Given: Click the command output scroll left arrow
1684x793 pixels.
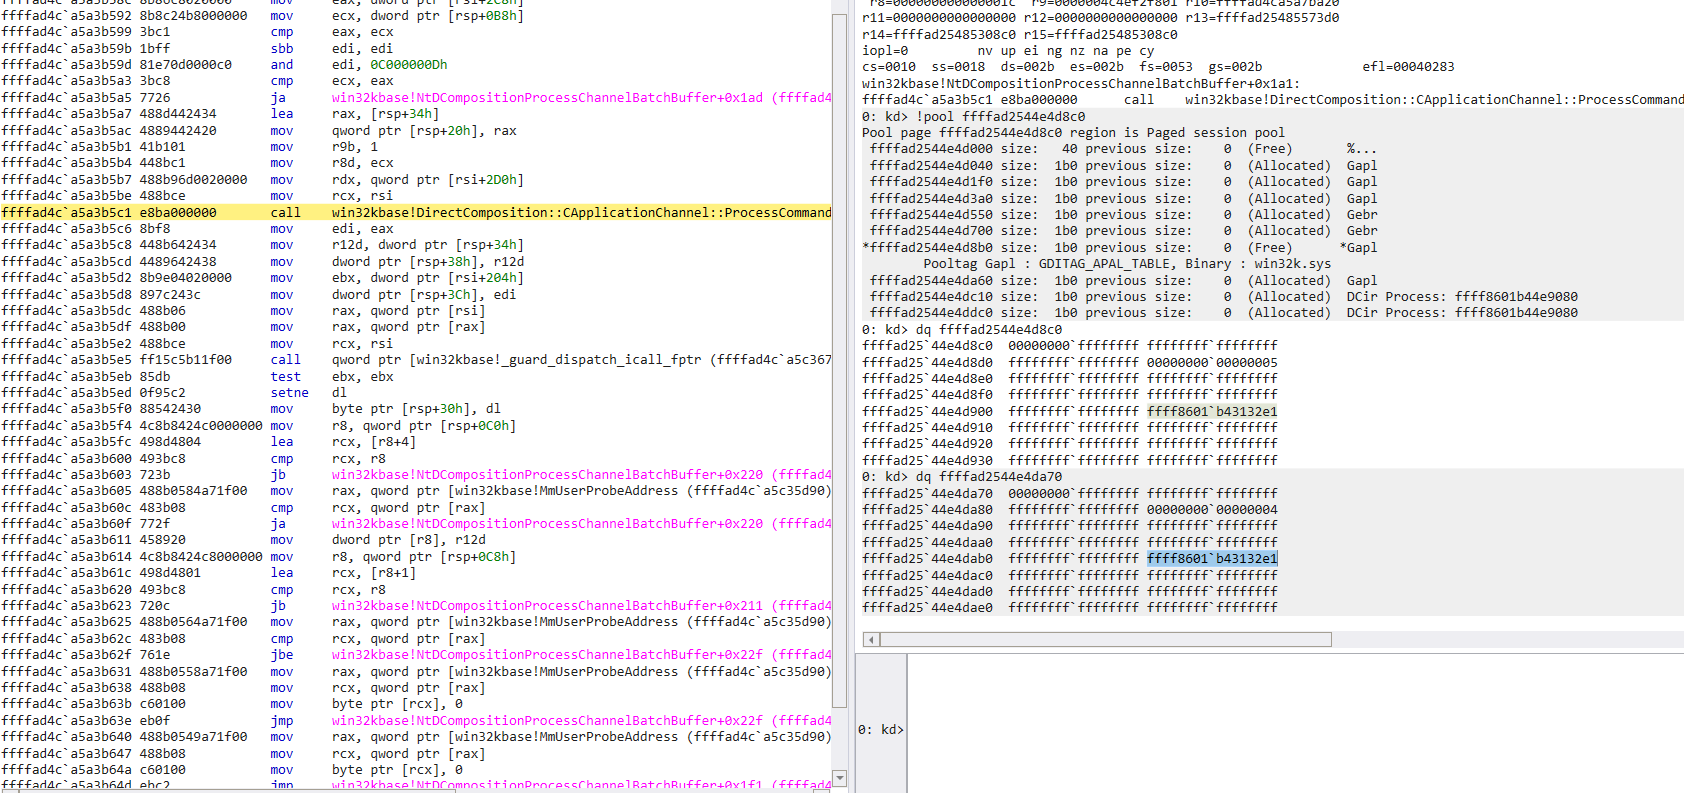Looking at the screenshot, I should tap(871, 640).
